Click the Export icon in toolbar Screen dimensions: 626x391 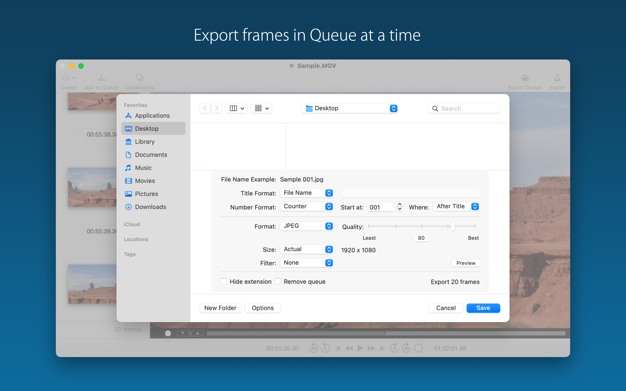557,78
